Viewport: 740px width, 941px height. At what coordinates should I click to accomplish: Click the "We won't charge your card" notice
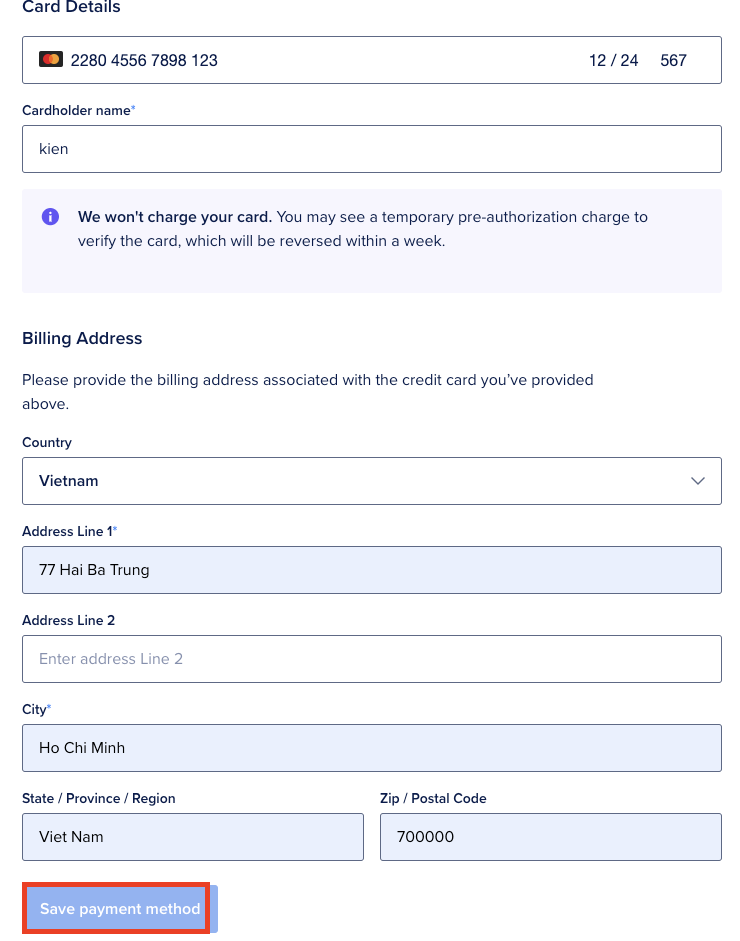tap(174, 217)
